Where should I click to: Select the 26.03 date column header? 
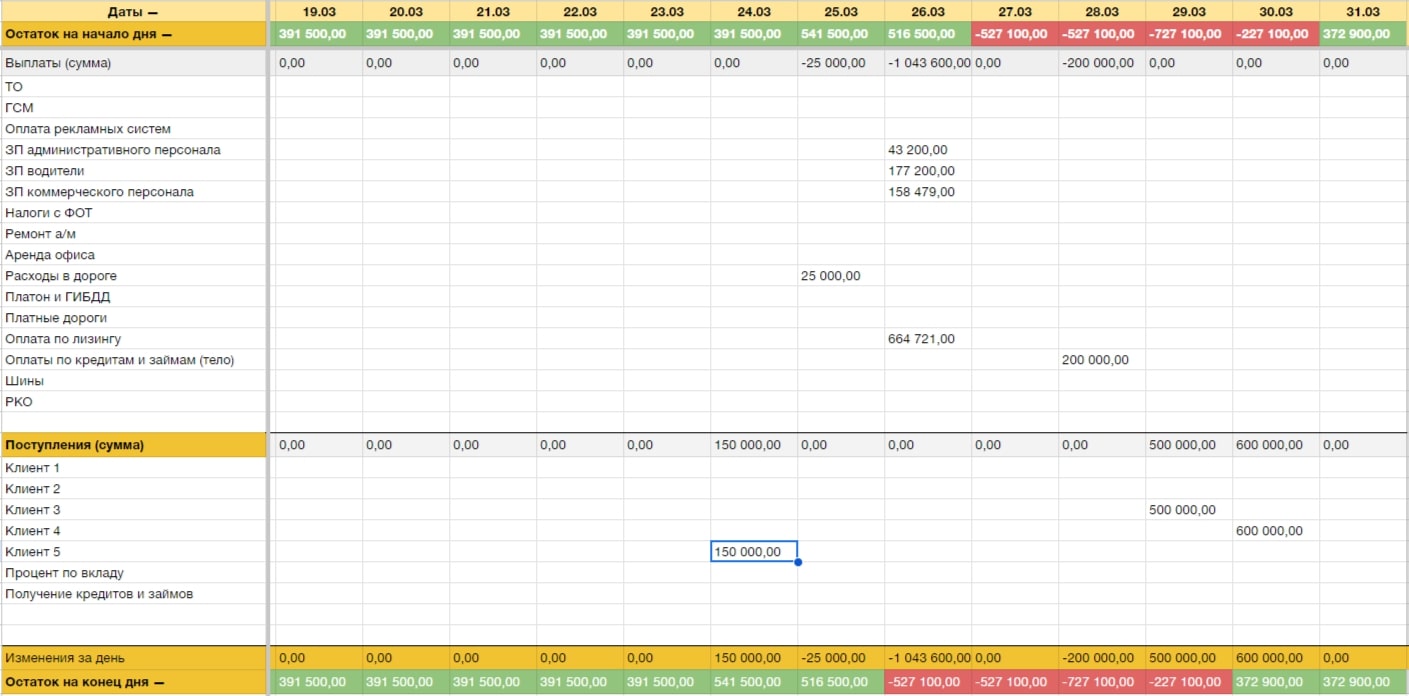pyautogui.click(x=927, y=12)
